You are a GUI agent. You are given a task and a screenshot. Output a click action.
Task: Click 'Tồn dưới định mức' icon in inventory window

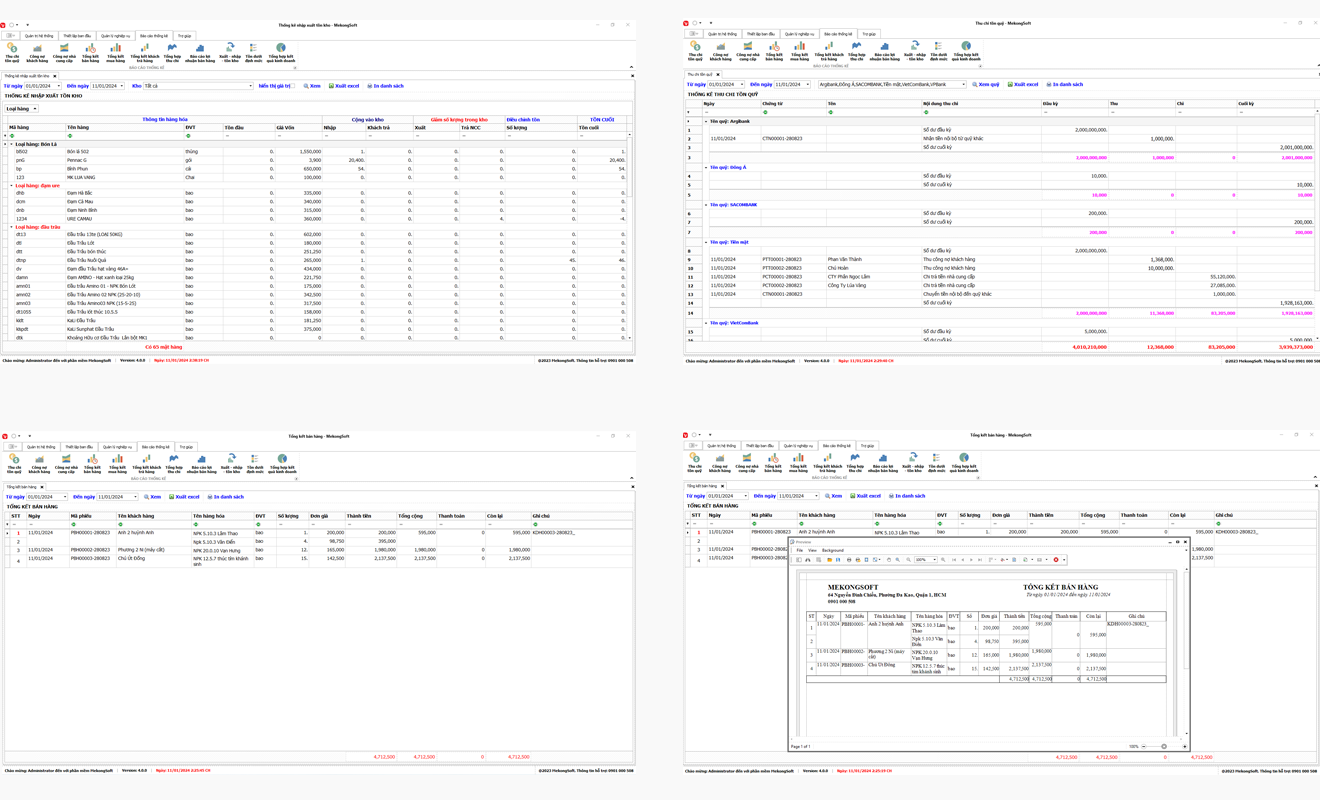[253, 50]
